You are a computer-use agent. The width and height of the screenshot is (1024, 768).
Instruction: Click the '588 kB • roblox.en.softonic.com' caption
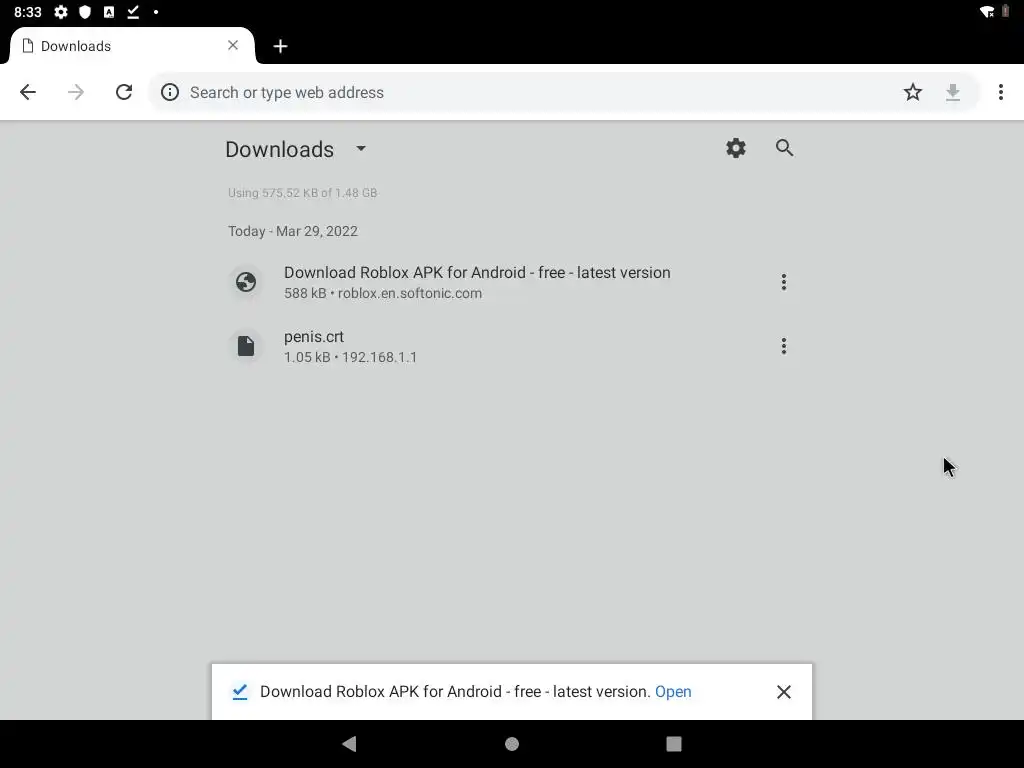click(383, 293)
